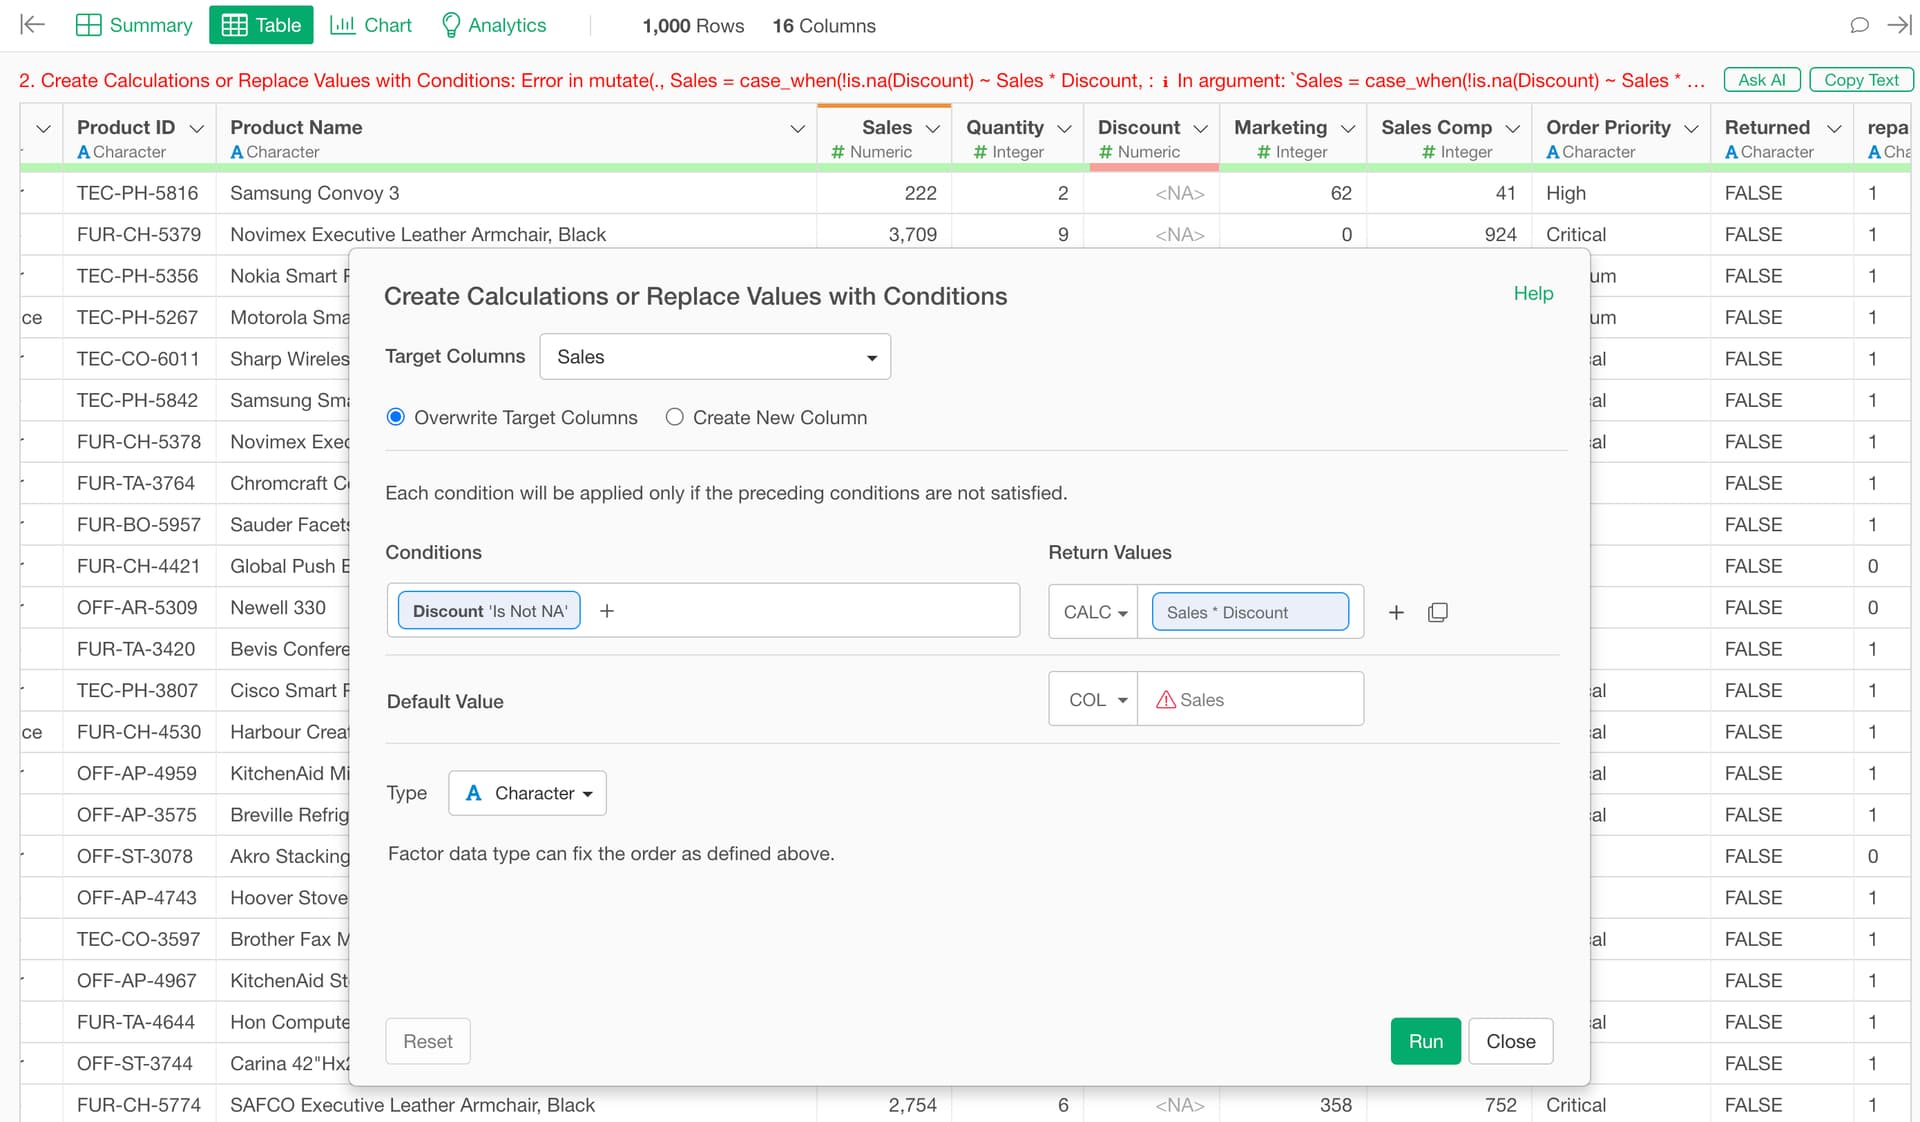Open the Help link in dialog

coord(1533,293)
